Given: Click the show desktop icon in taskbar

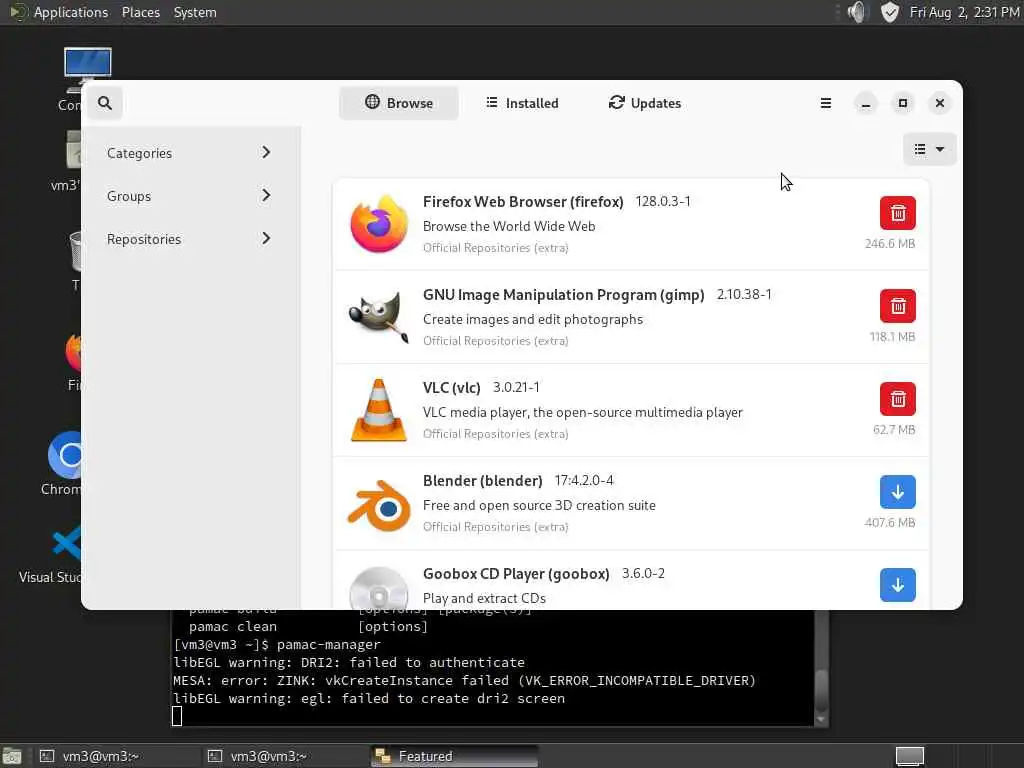Looking at the screenshot, I should click(12, 756).
